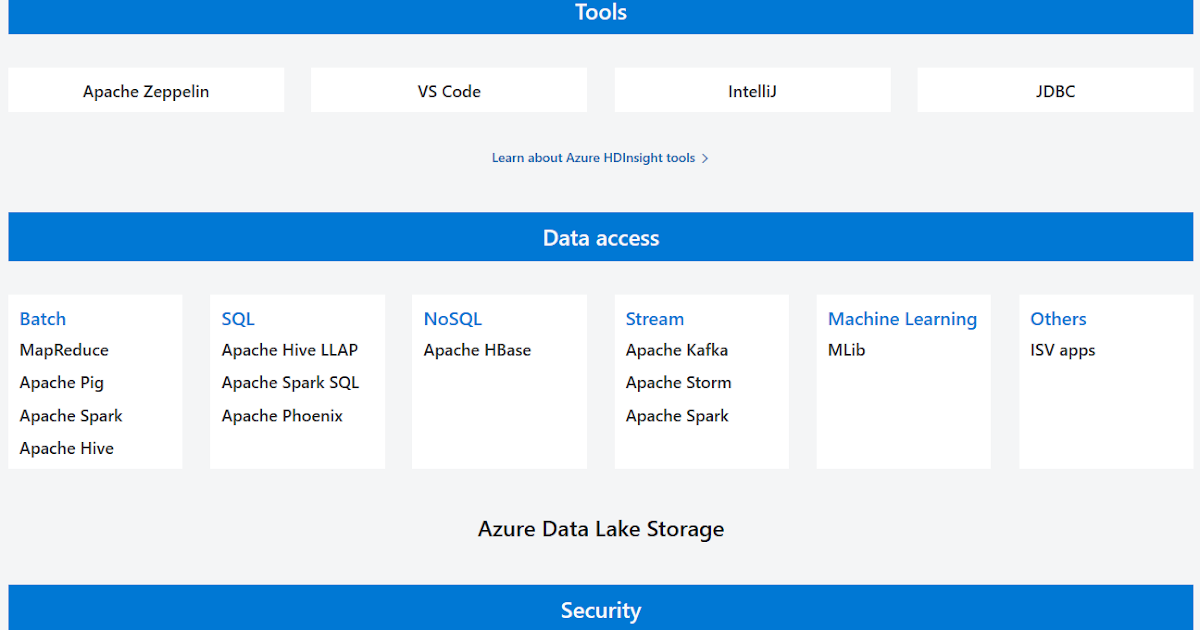Open the VS Code tool card
This screenshot has height=630, width=1200.
(x=448, y=89)
